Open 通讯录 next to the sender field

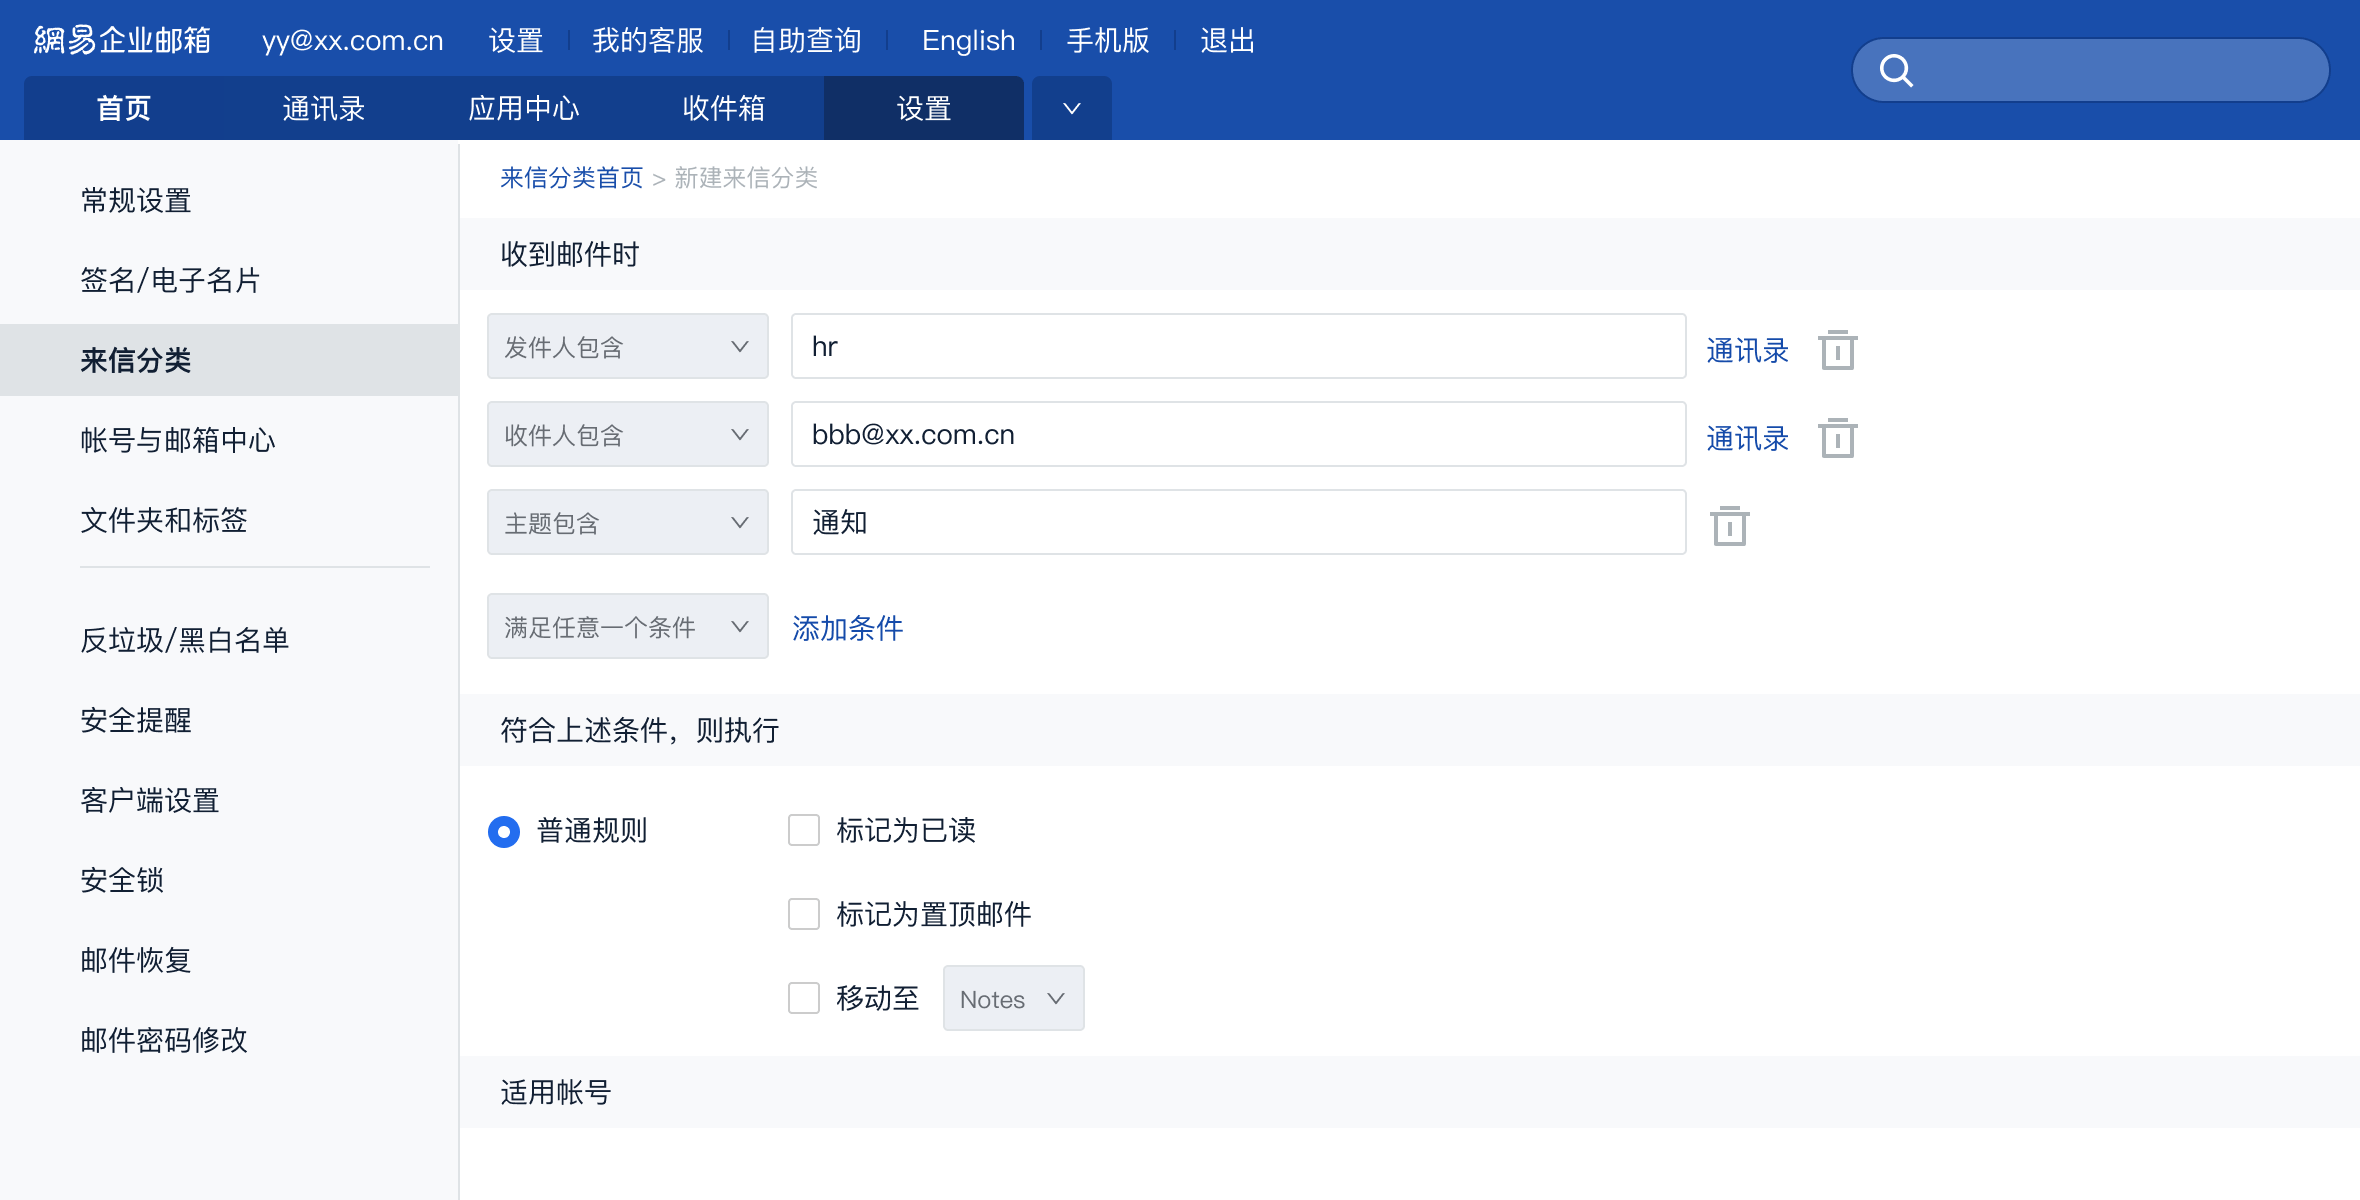1745,350
